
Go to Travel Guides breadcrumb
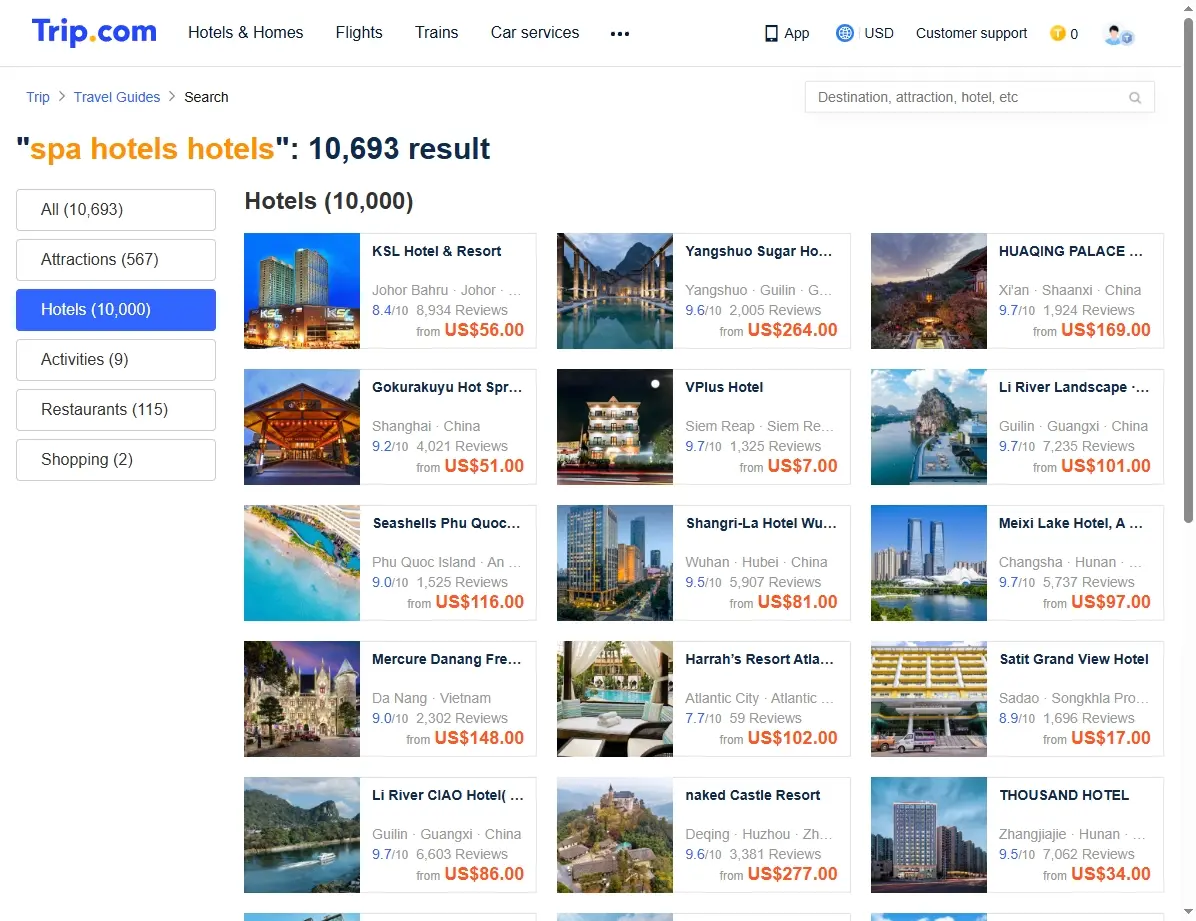(117, 97)
